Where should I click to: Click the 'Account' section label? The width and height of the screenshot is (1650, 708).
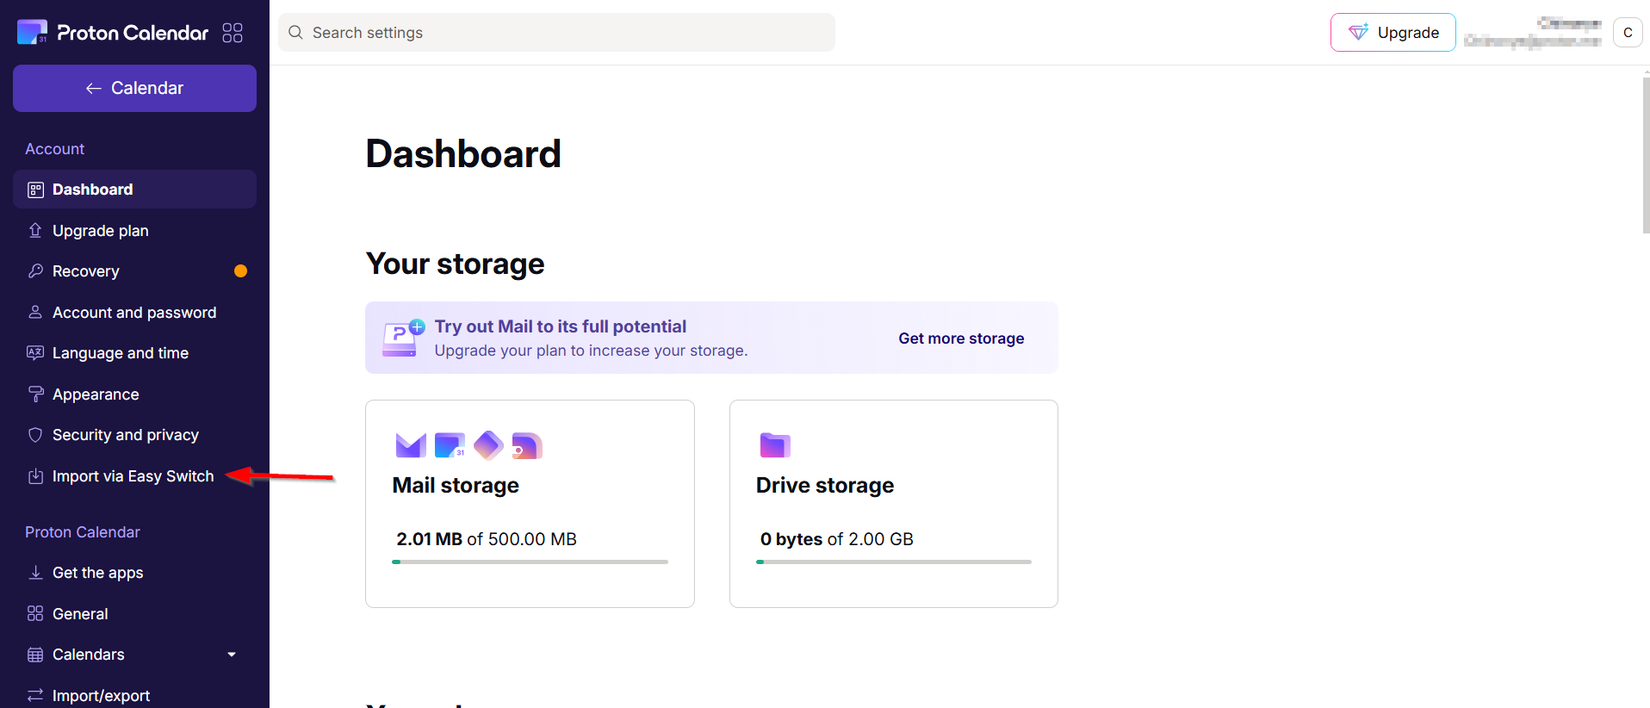tap(55, 149)
